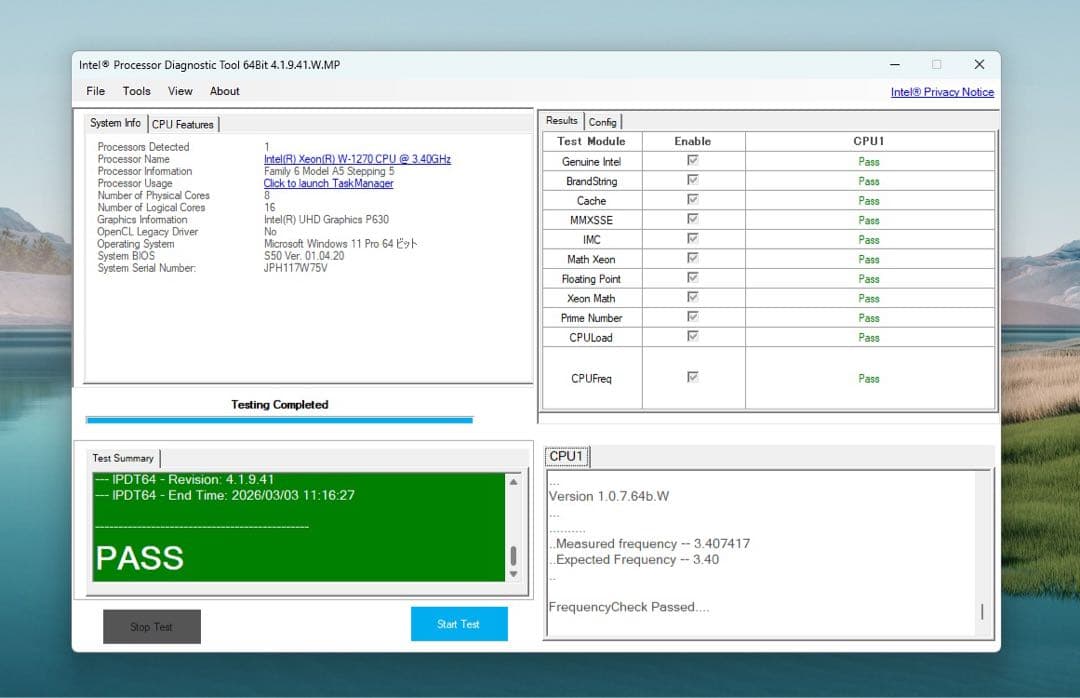Click the blue testing progress bar
The width and height of the screenshot is (1080, 698).
[x=279, y=420]
